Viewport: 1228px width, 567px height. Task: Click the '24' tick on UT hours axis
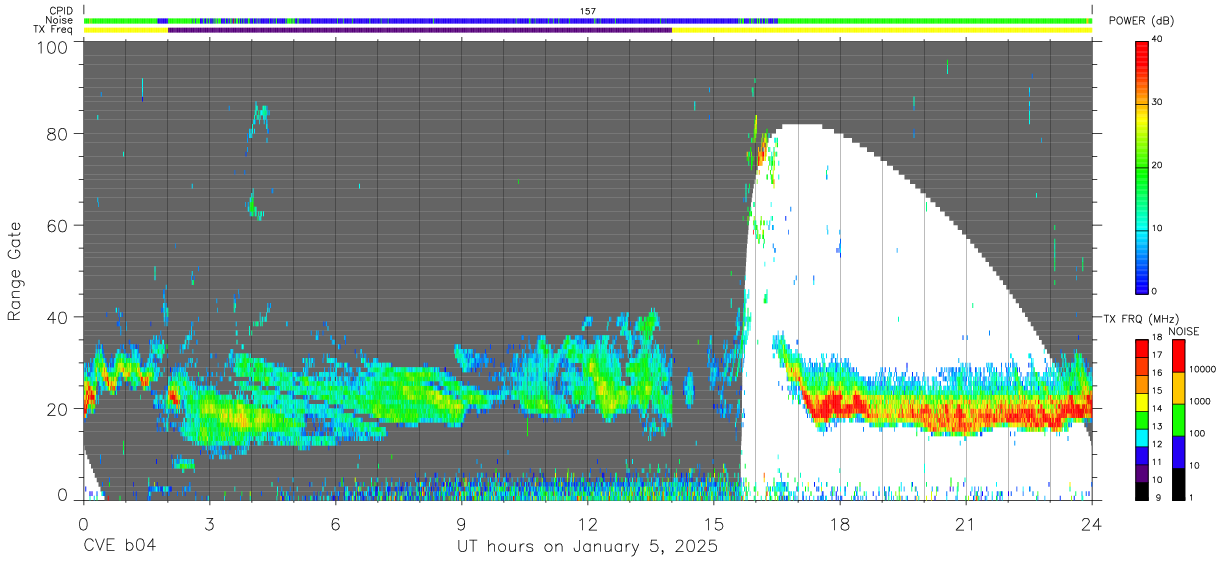(x=1092, y=523)
